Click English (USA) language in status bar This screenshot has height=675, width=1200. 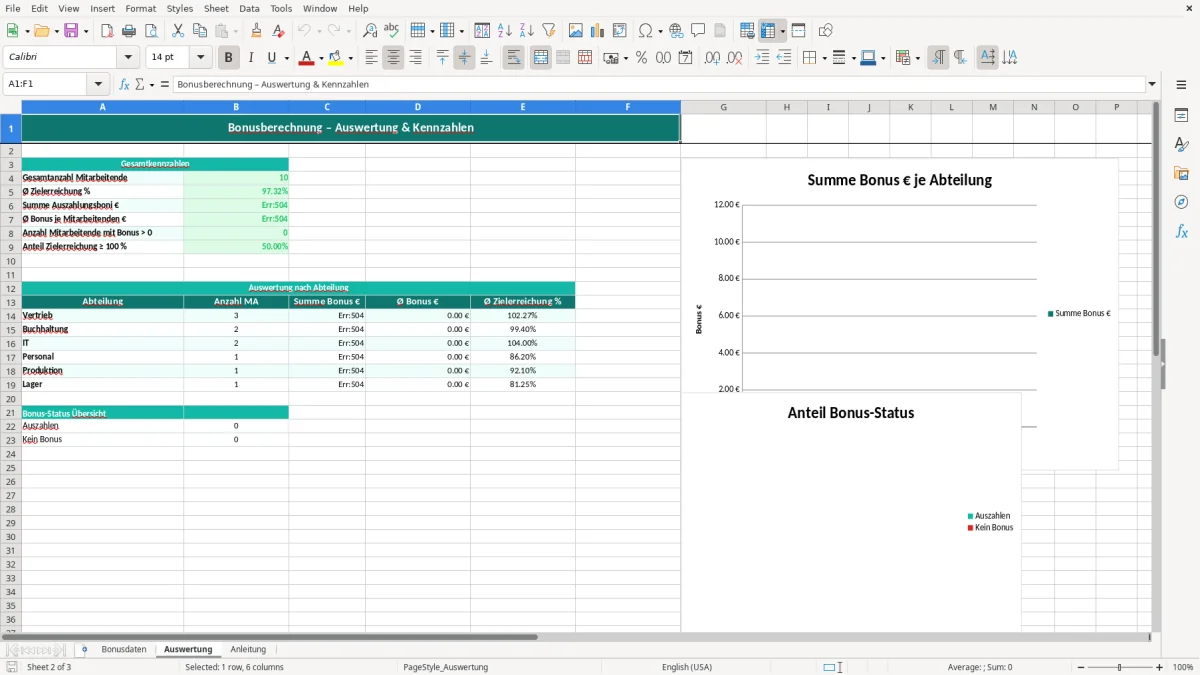[x=687, y=667]
